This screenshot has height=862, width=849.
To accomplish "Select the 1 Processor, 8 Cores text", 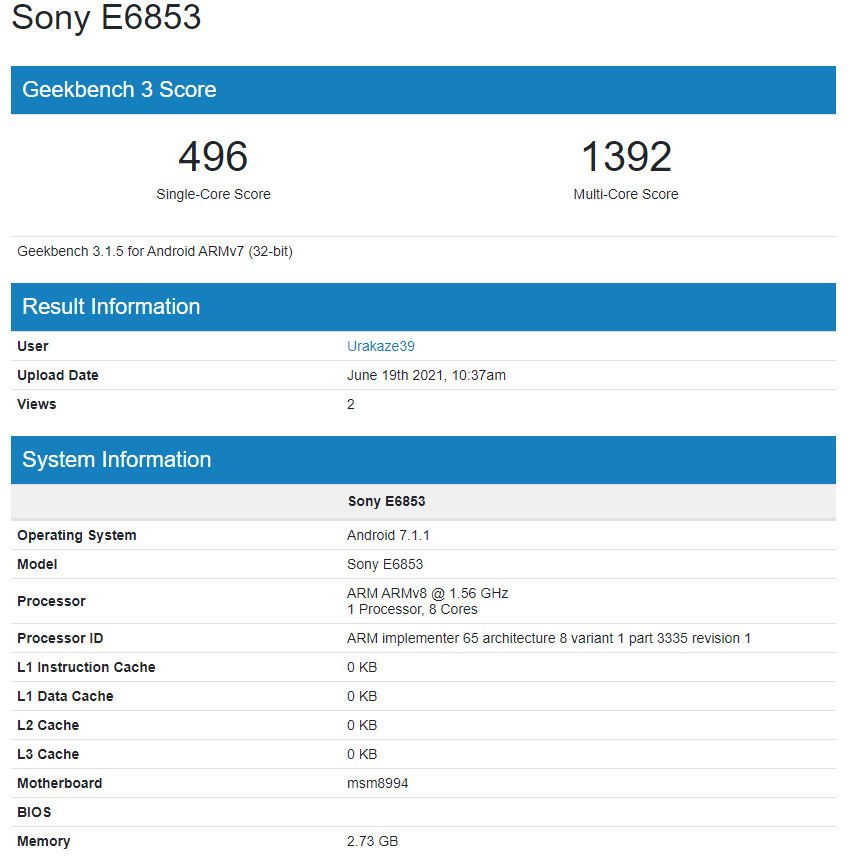I will click(x=412, y=610).
